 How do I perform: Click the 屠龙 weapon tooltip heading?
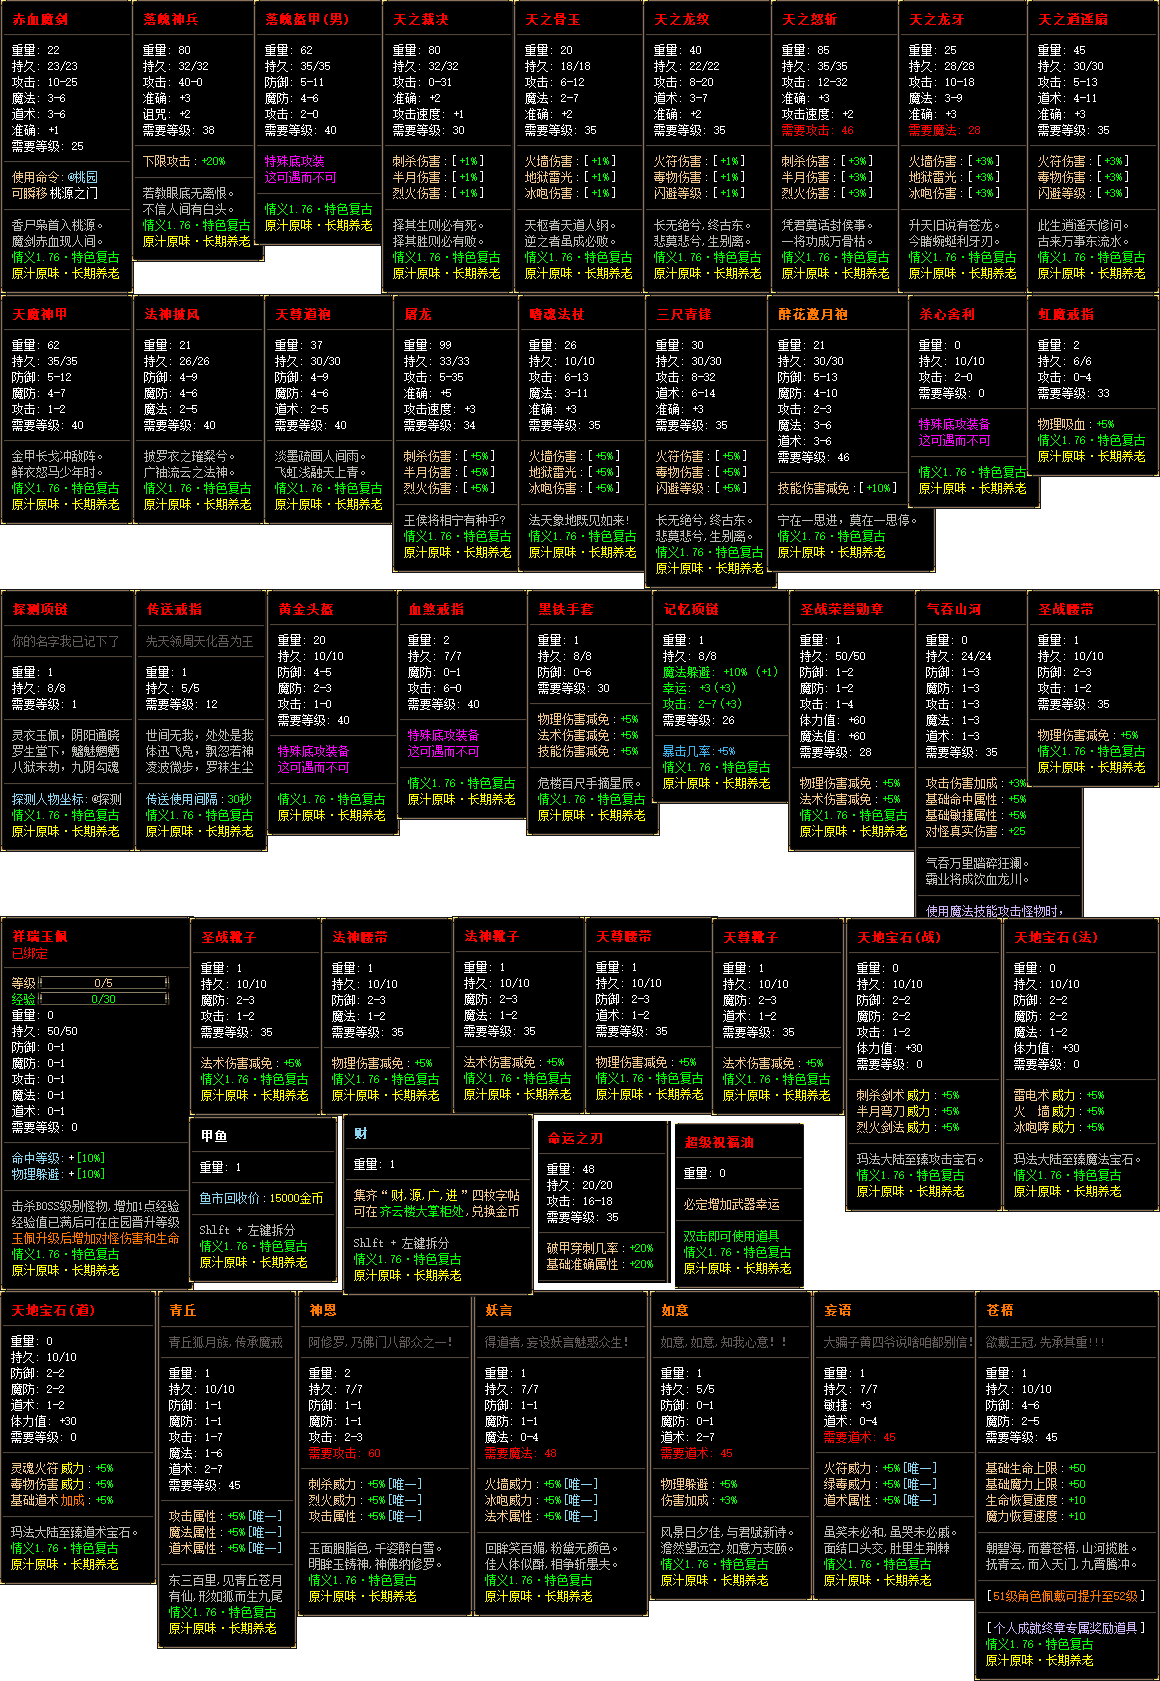click(x=418, y=315)
